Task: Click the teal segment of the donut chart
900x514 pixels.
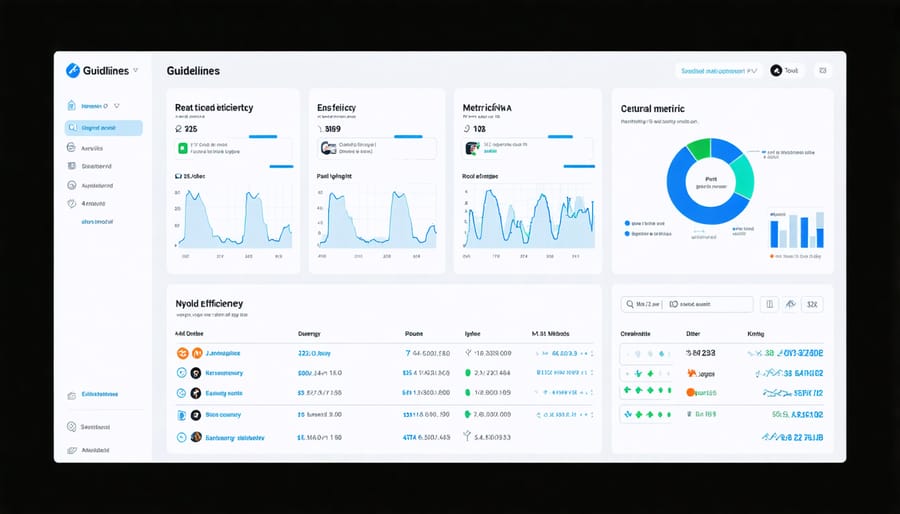Action: (x=743, y=178)
